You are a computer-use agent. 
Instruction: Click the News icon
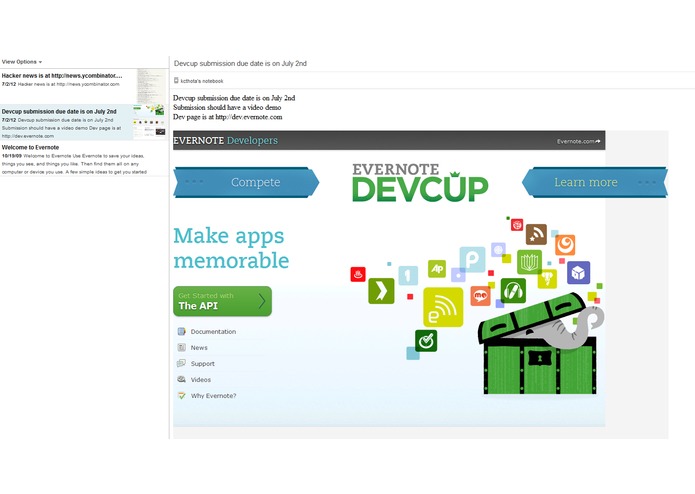pos(181,347)
